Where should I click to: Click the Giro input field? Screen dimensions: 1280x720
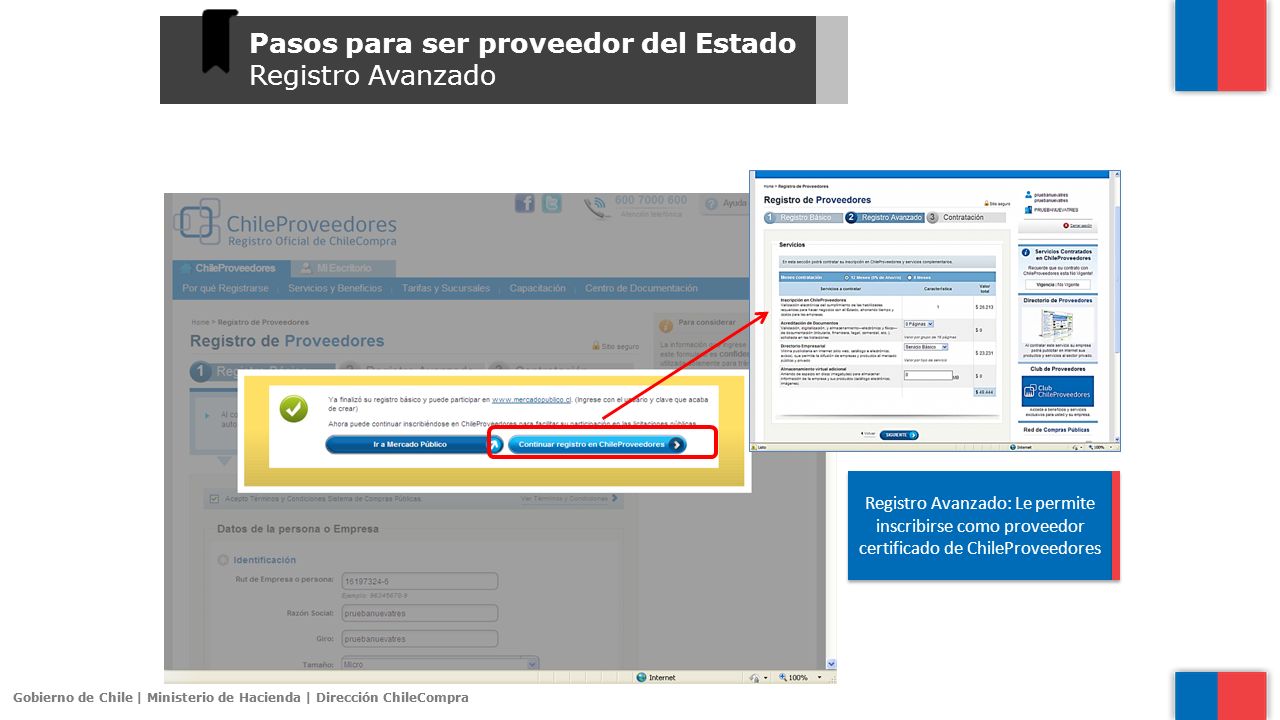point(419,638)
